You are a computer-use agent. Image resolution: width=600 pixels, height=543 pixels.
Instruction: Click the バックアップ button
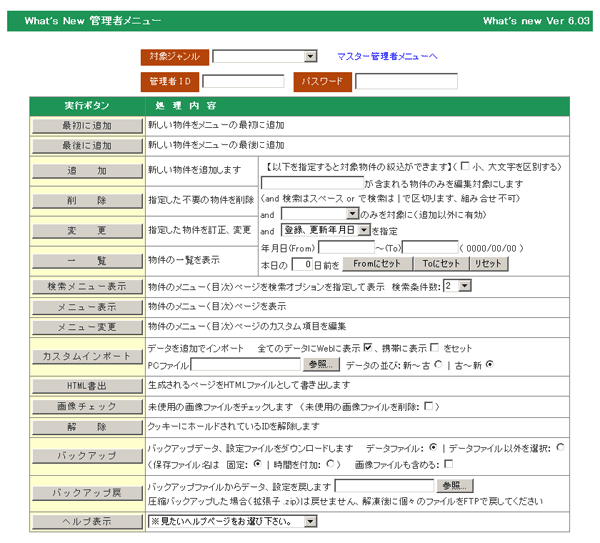(87, 456)
